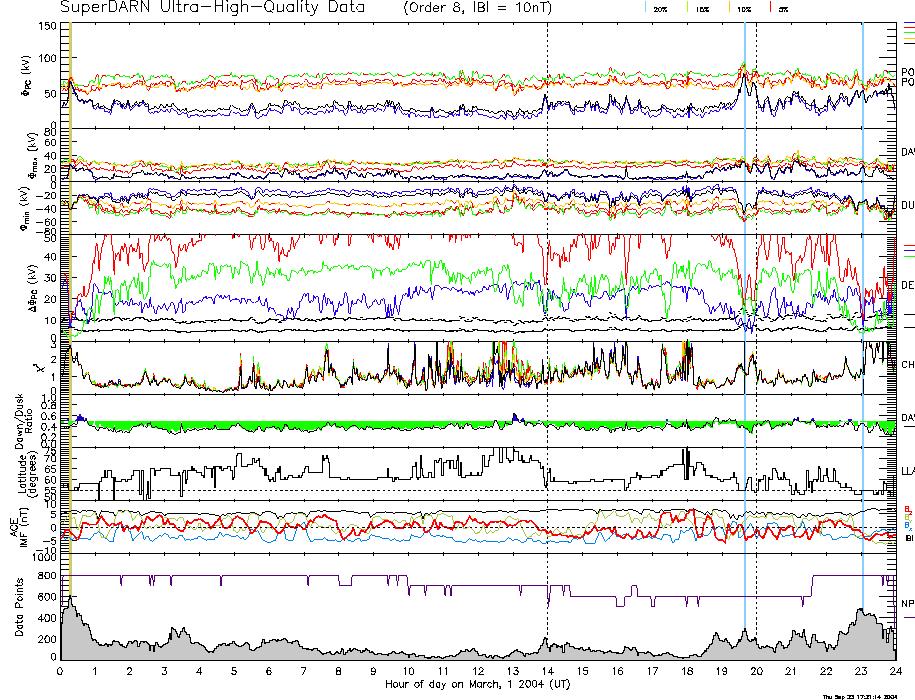Click the x-axis tick label '4'
This screenshot has width=915, height=700.
click(x=200, y=671)
